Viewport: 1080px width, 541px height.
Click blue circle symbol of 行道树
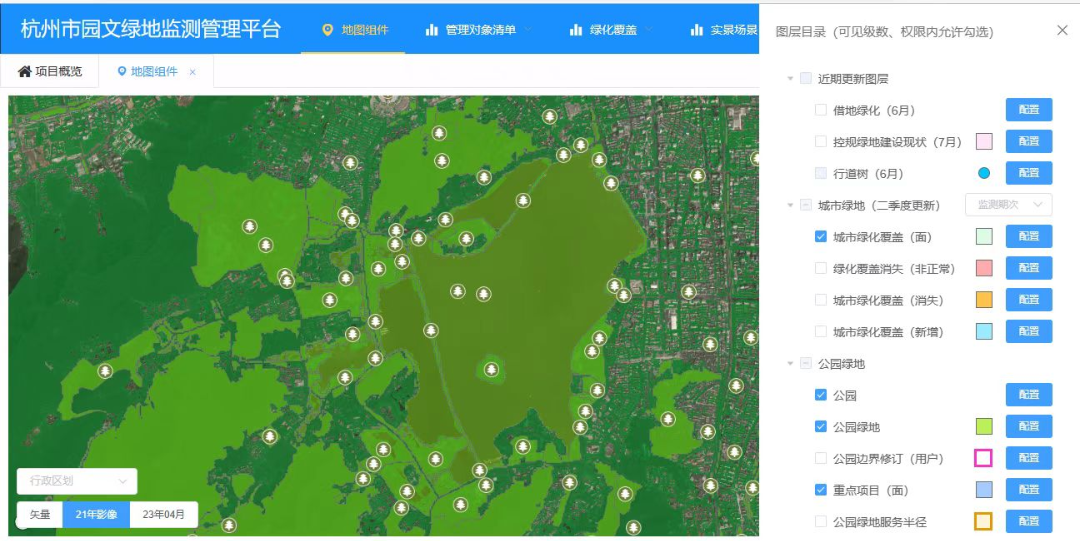[x=984, y=173]
